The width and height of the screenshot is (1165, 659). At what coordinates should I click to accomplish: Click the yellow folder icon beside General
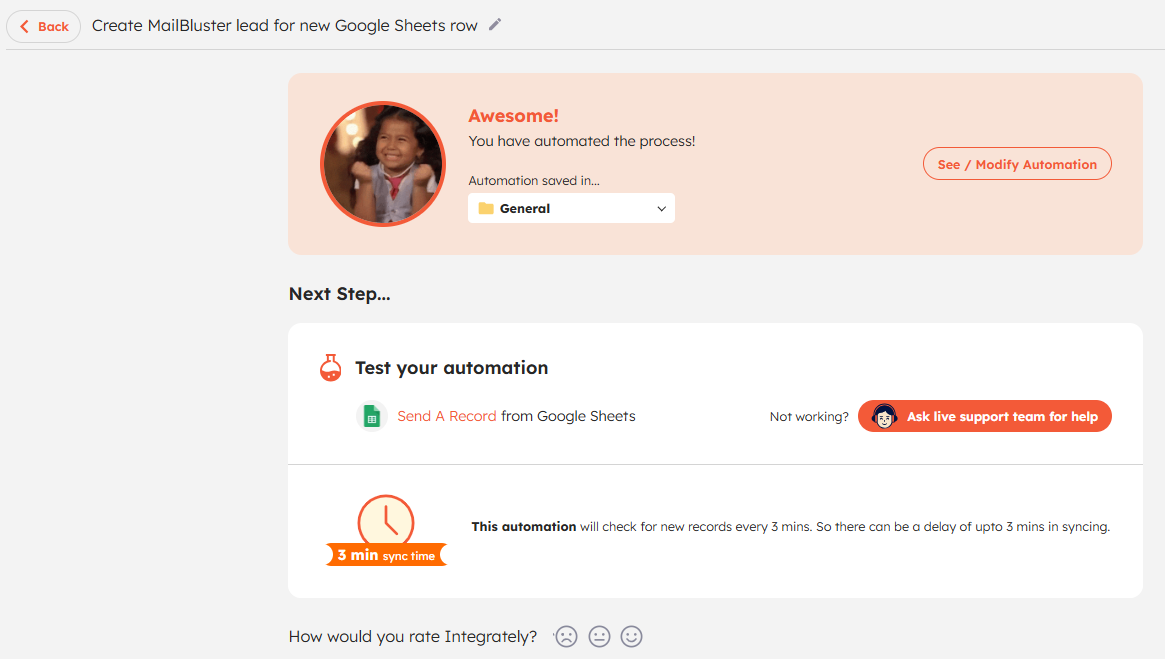[486, 209]
